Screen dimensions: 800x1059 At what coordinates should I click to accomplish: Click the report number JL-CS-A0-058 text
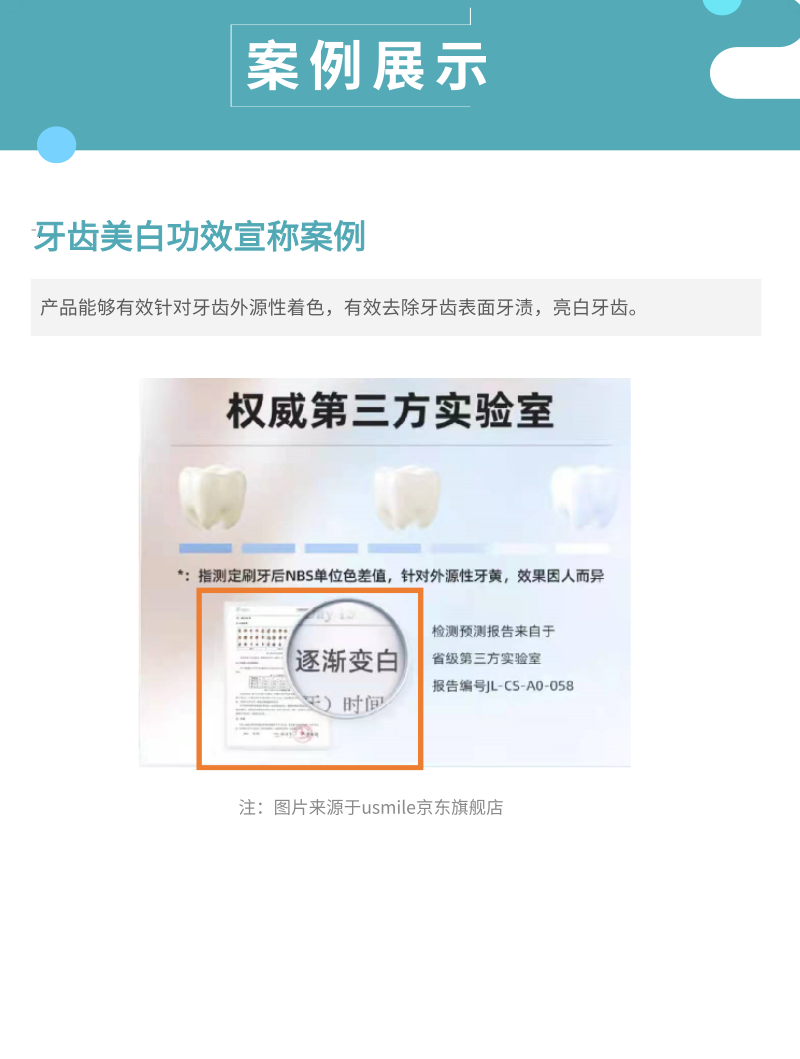coord(503,686)
